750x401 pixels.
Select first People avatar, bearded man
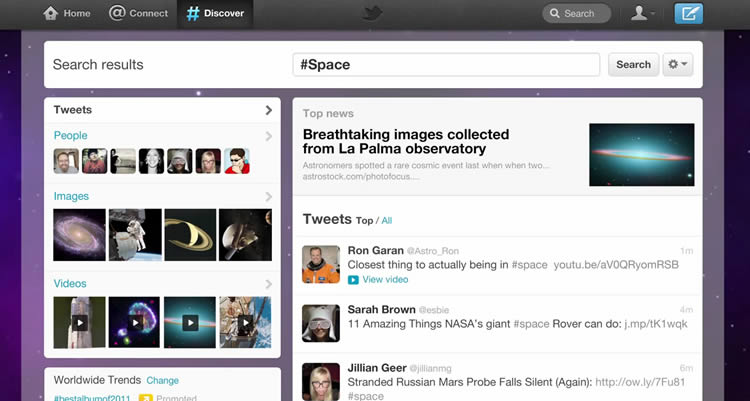click(x=66, y=161)
